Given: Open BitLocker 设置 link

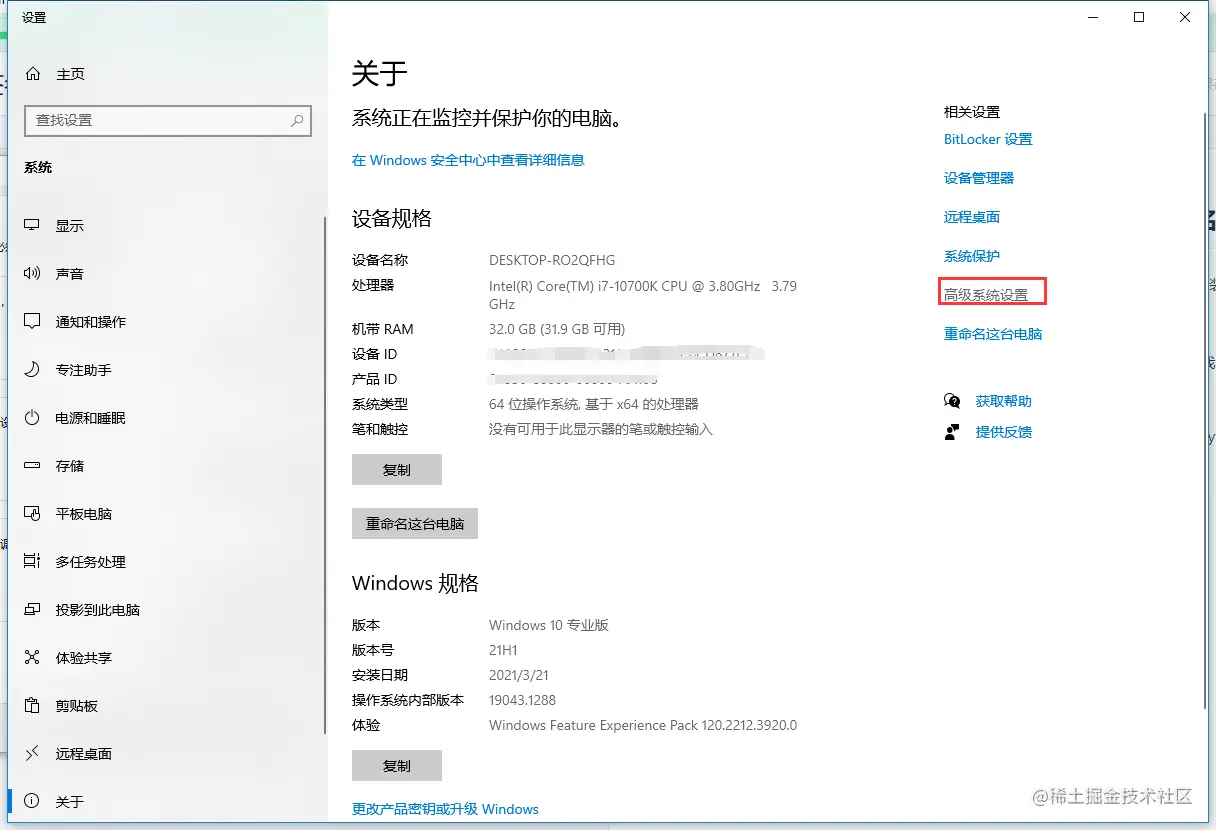Looking at the screenshot, I should coord(988,139).
